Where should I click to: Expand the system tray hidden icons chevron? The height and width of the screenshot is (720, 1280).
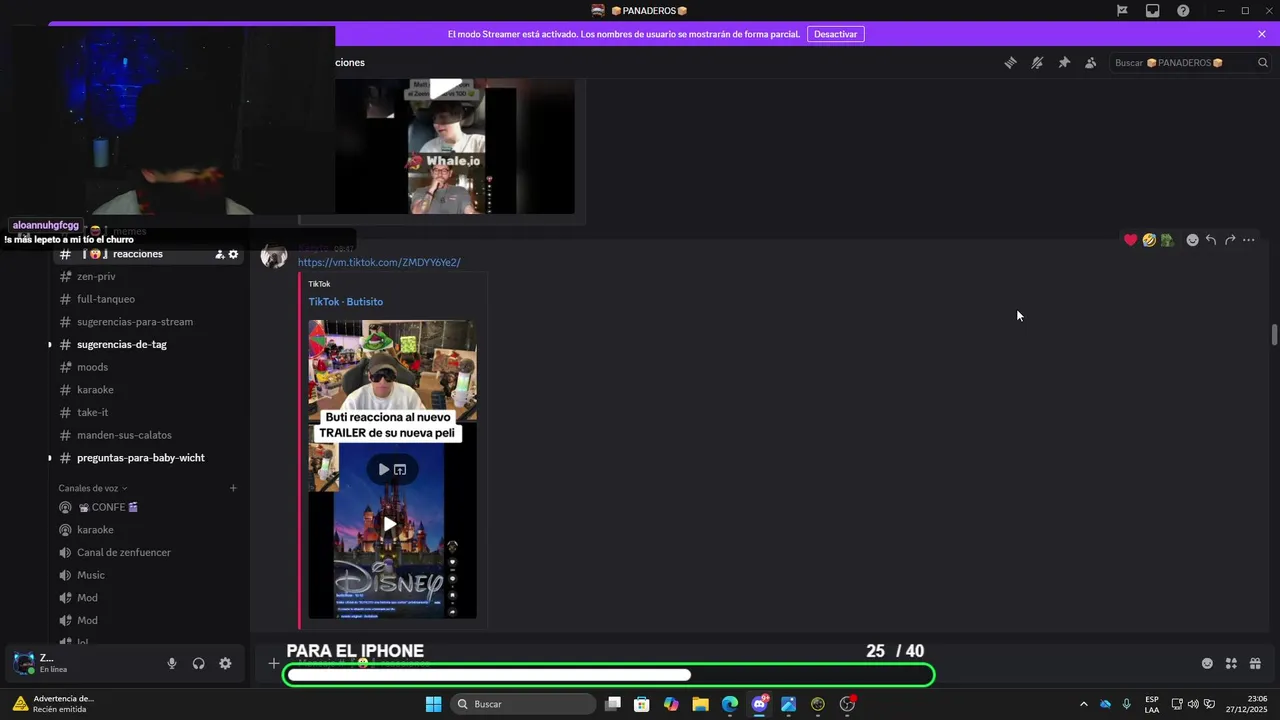click(1083, 704)
